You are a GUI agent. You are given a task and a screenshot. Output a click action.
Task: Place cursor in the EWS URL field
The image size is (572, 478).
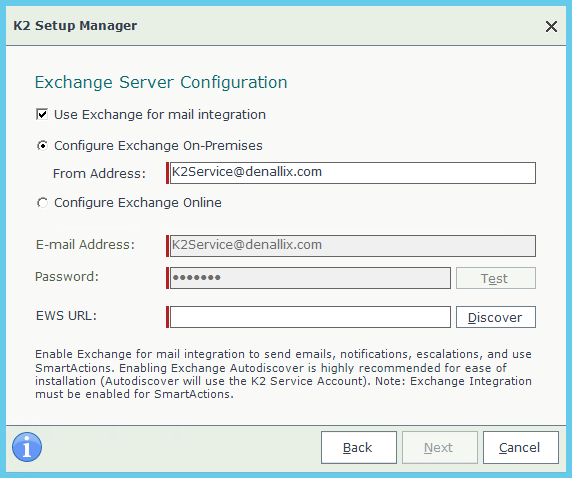point(310,317)
